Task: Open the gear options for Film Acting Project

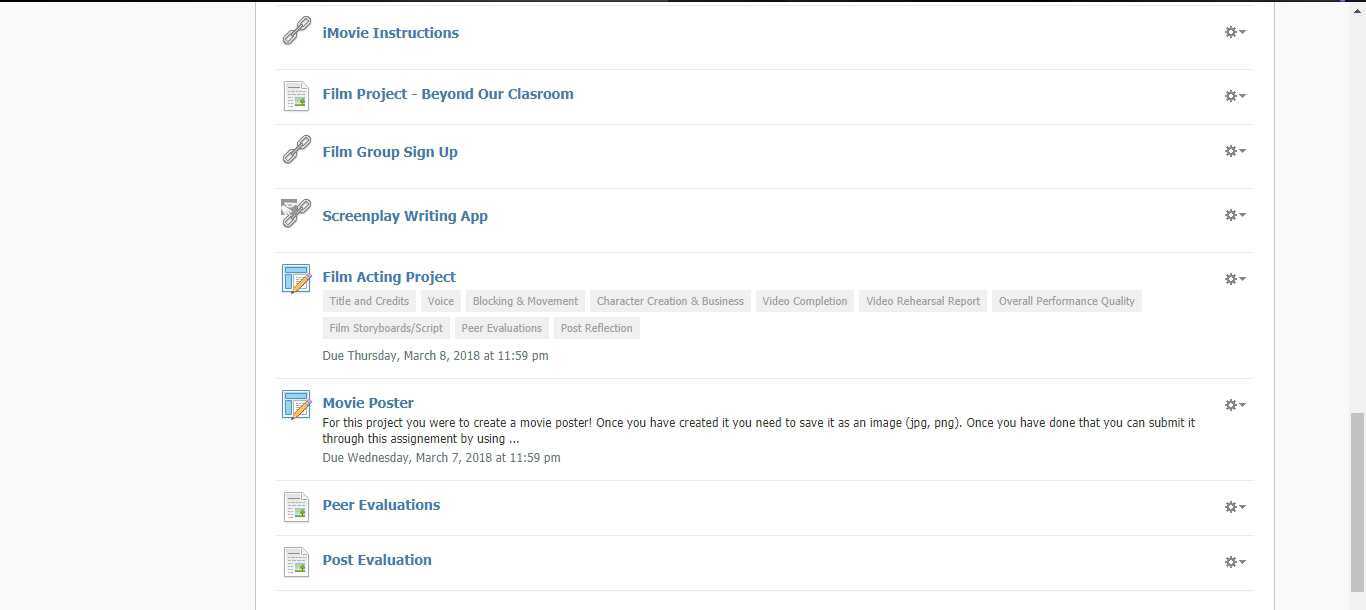Action: coord(1234,279)
